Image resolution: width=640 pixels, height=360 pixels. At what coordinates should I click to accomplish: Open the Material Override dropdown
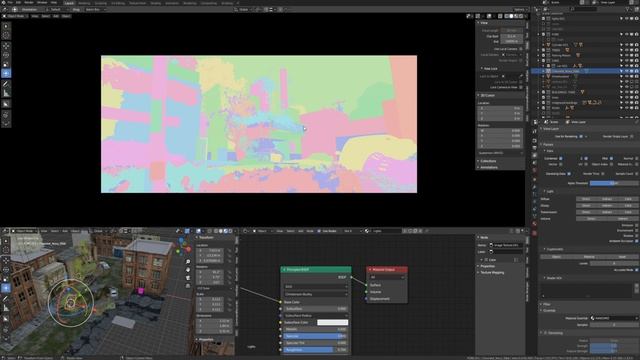pos(614,318)
